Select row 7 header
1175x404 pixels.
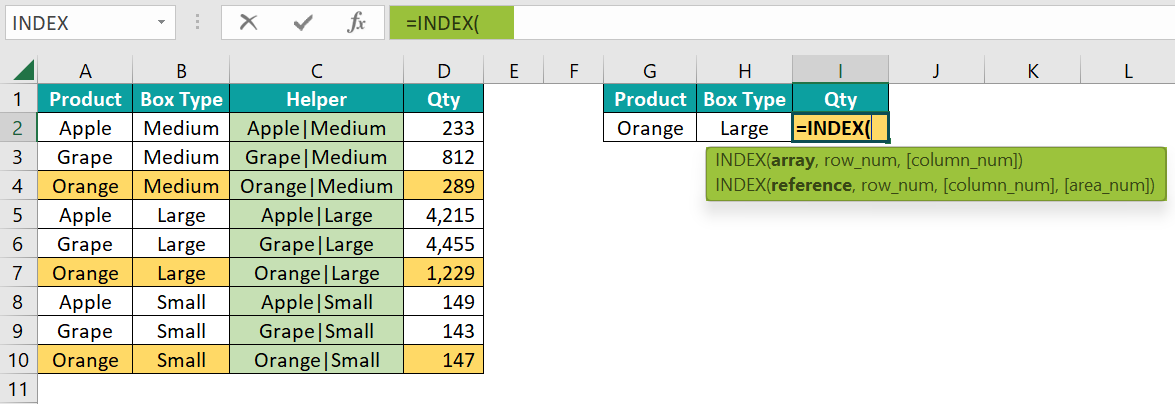point(19,273)
